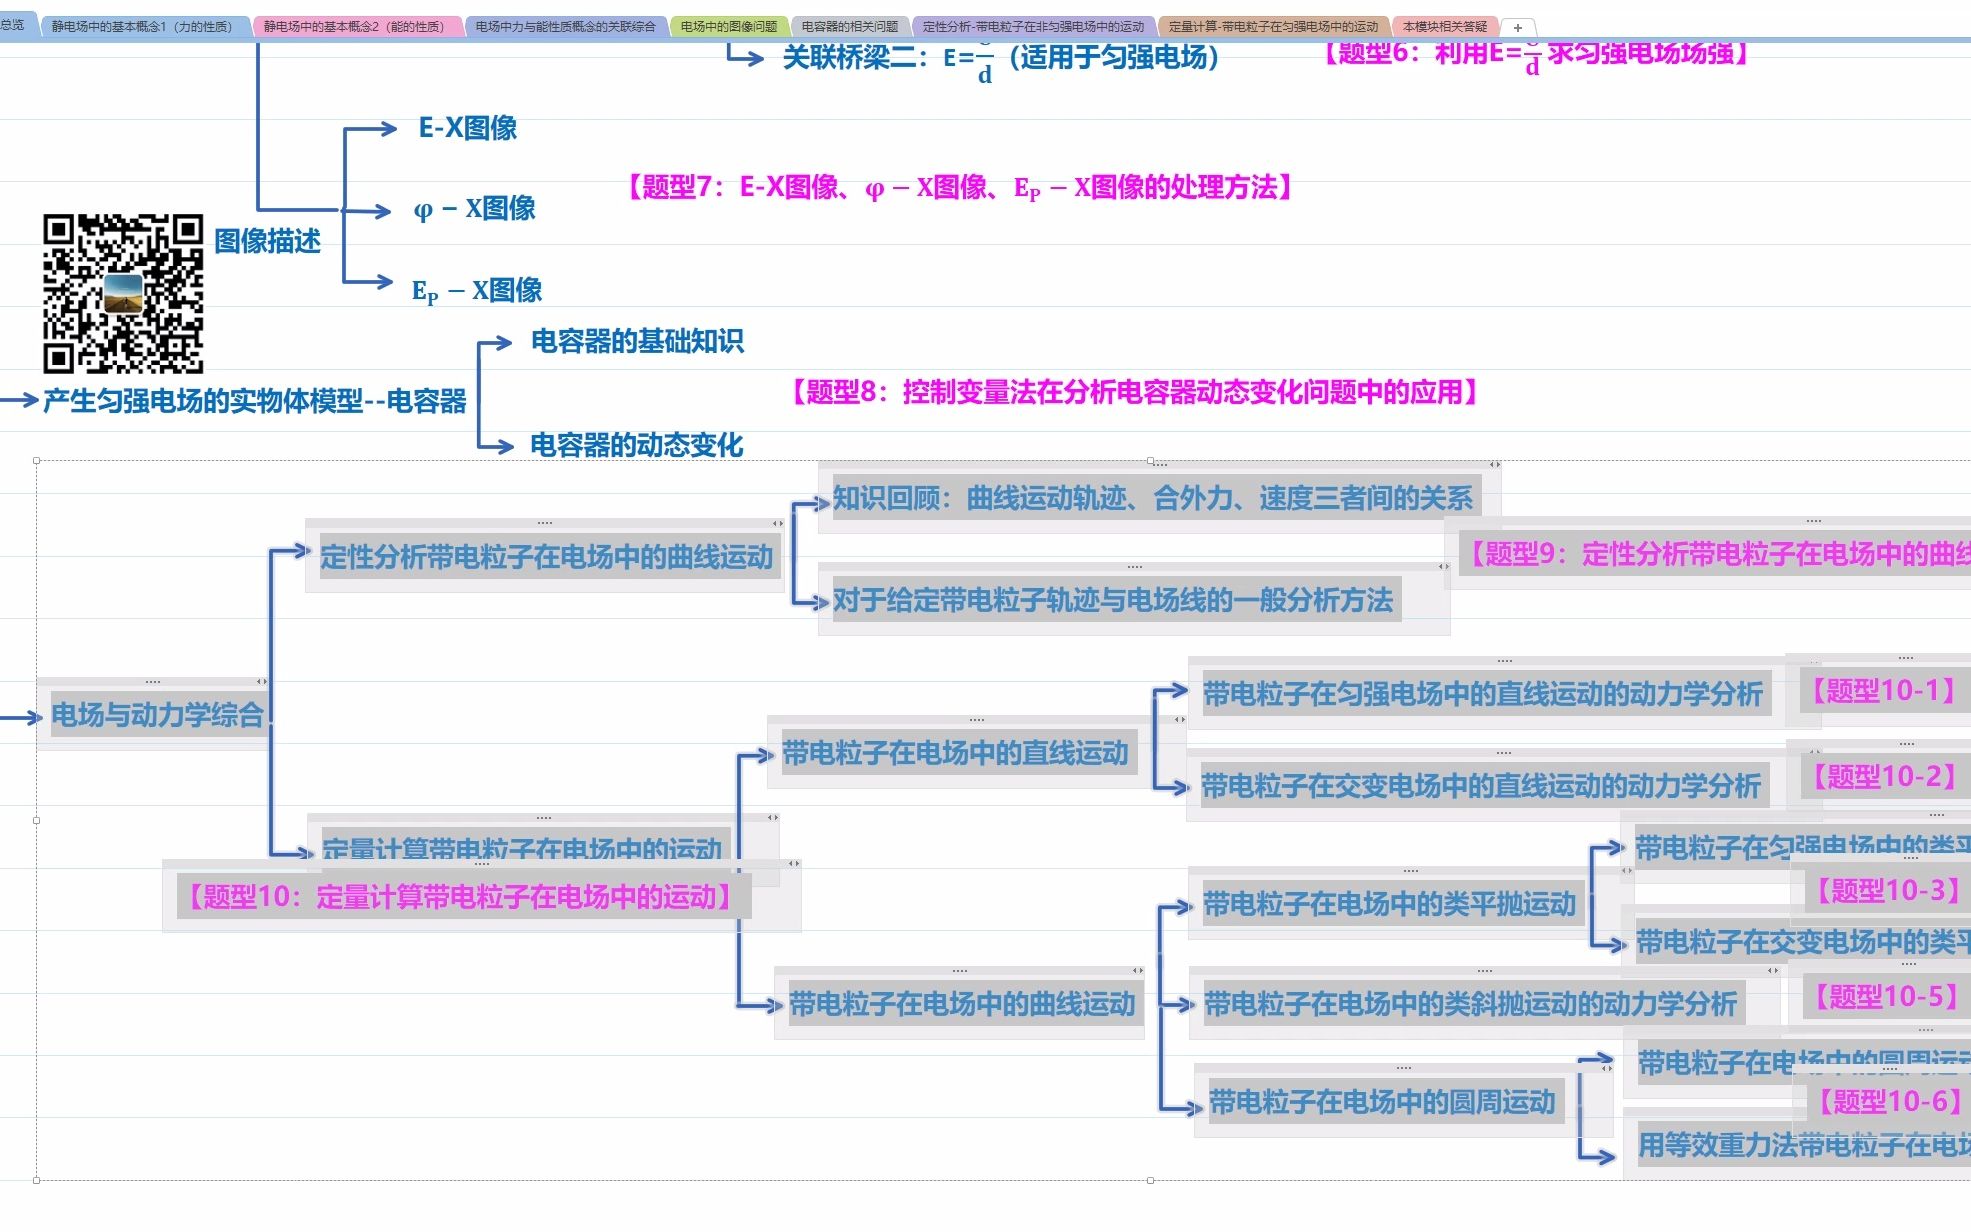The height and width of the screenshot is (1232, 1971).
Task: Click 电容器的基础知识 text
Action: coord(637,342)
